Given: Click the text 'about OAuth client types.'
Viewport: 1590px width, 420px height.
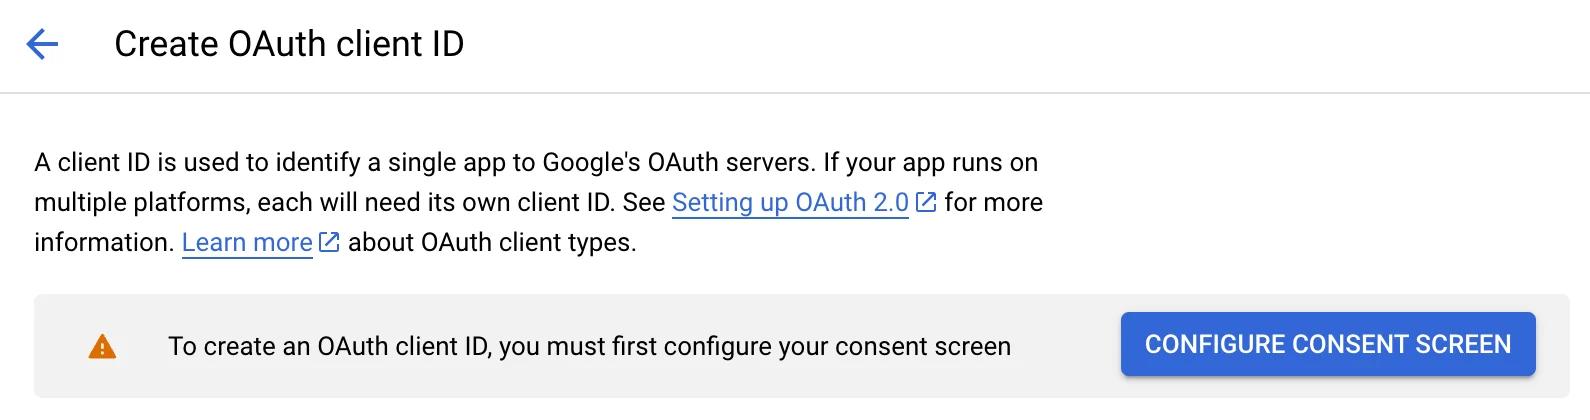Looking at the screenshot, I should (492, 243).
